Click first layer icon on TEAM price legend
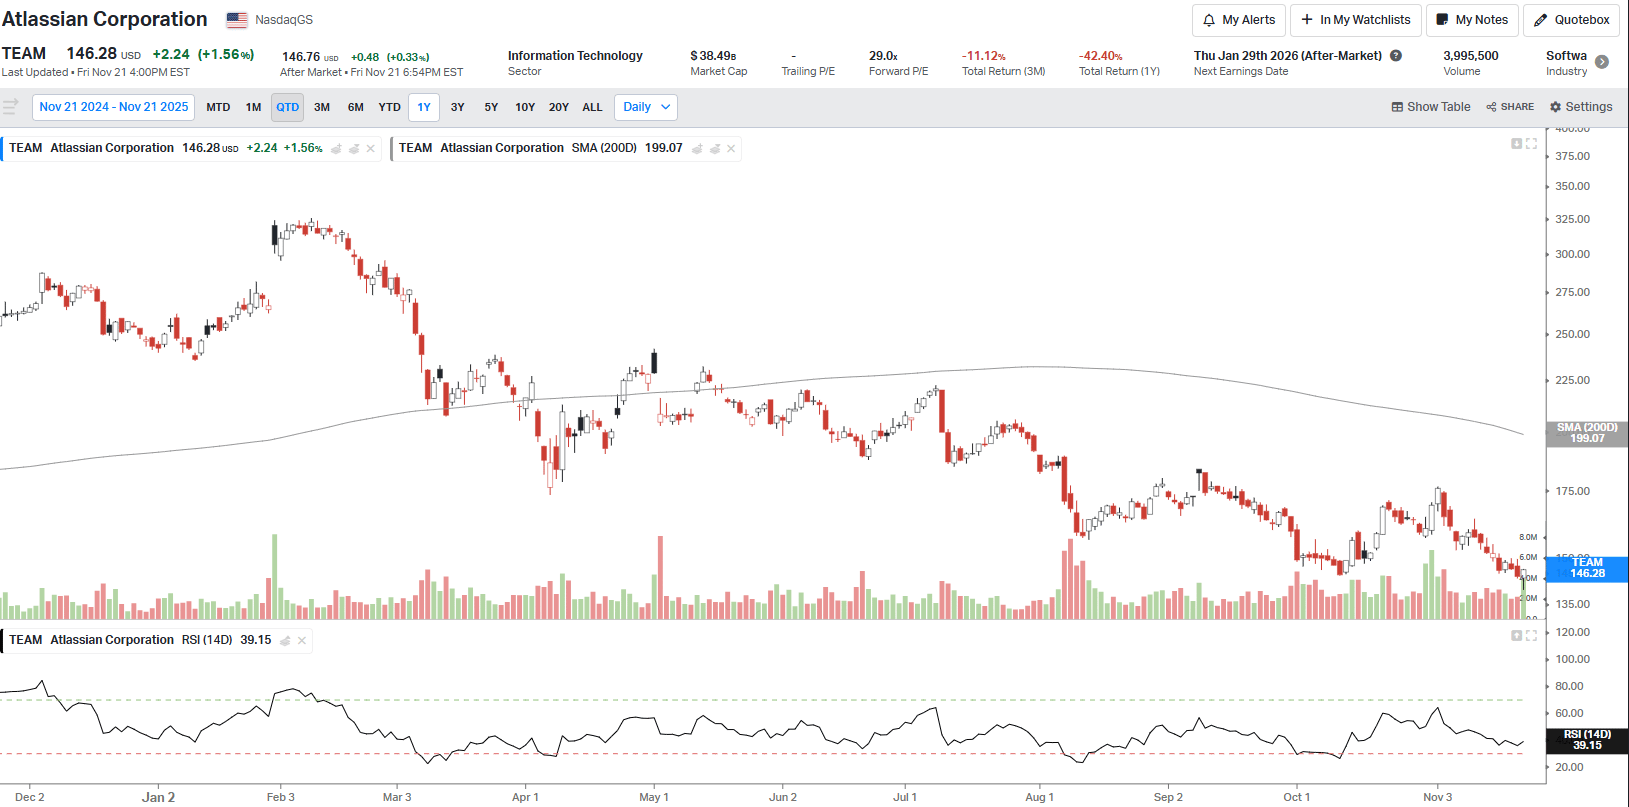 click(x=337, y=149)
